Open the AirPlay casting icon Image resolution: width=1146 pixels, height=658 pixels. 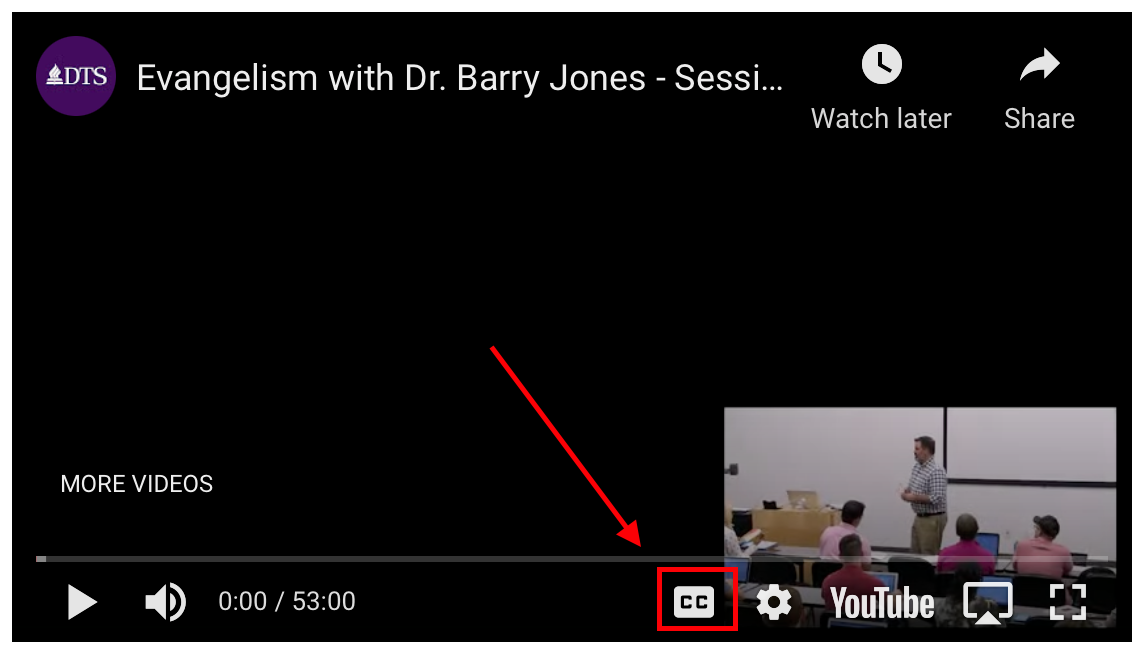click(987, 602)
